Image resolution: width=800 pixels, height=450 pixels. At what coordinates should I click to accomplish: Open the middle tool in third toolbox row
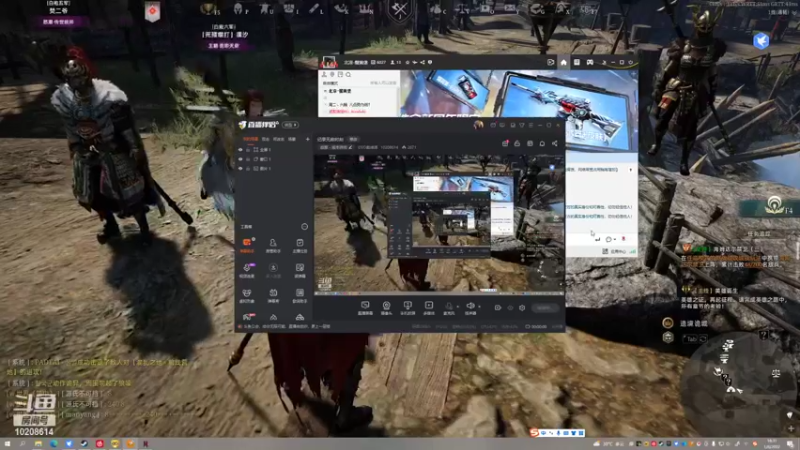(273, 295)
